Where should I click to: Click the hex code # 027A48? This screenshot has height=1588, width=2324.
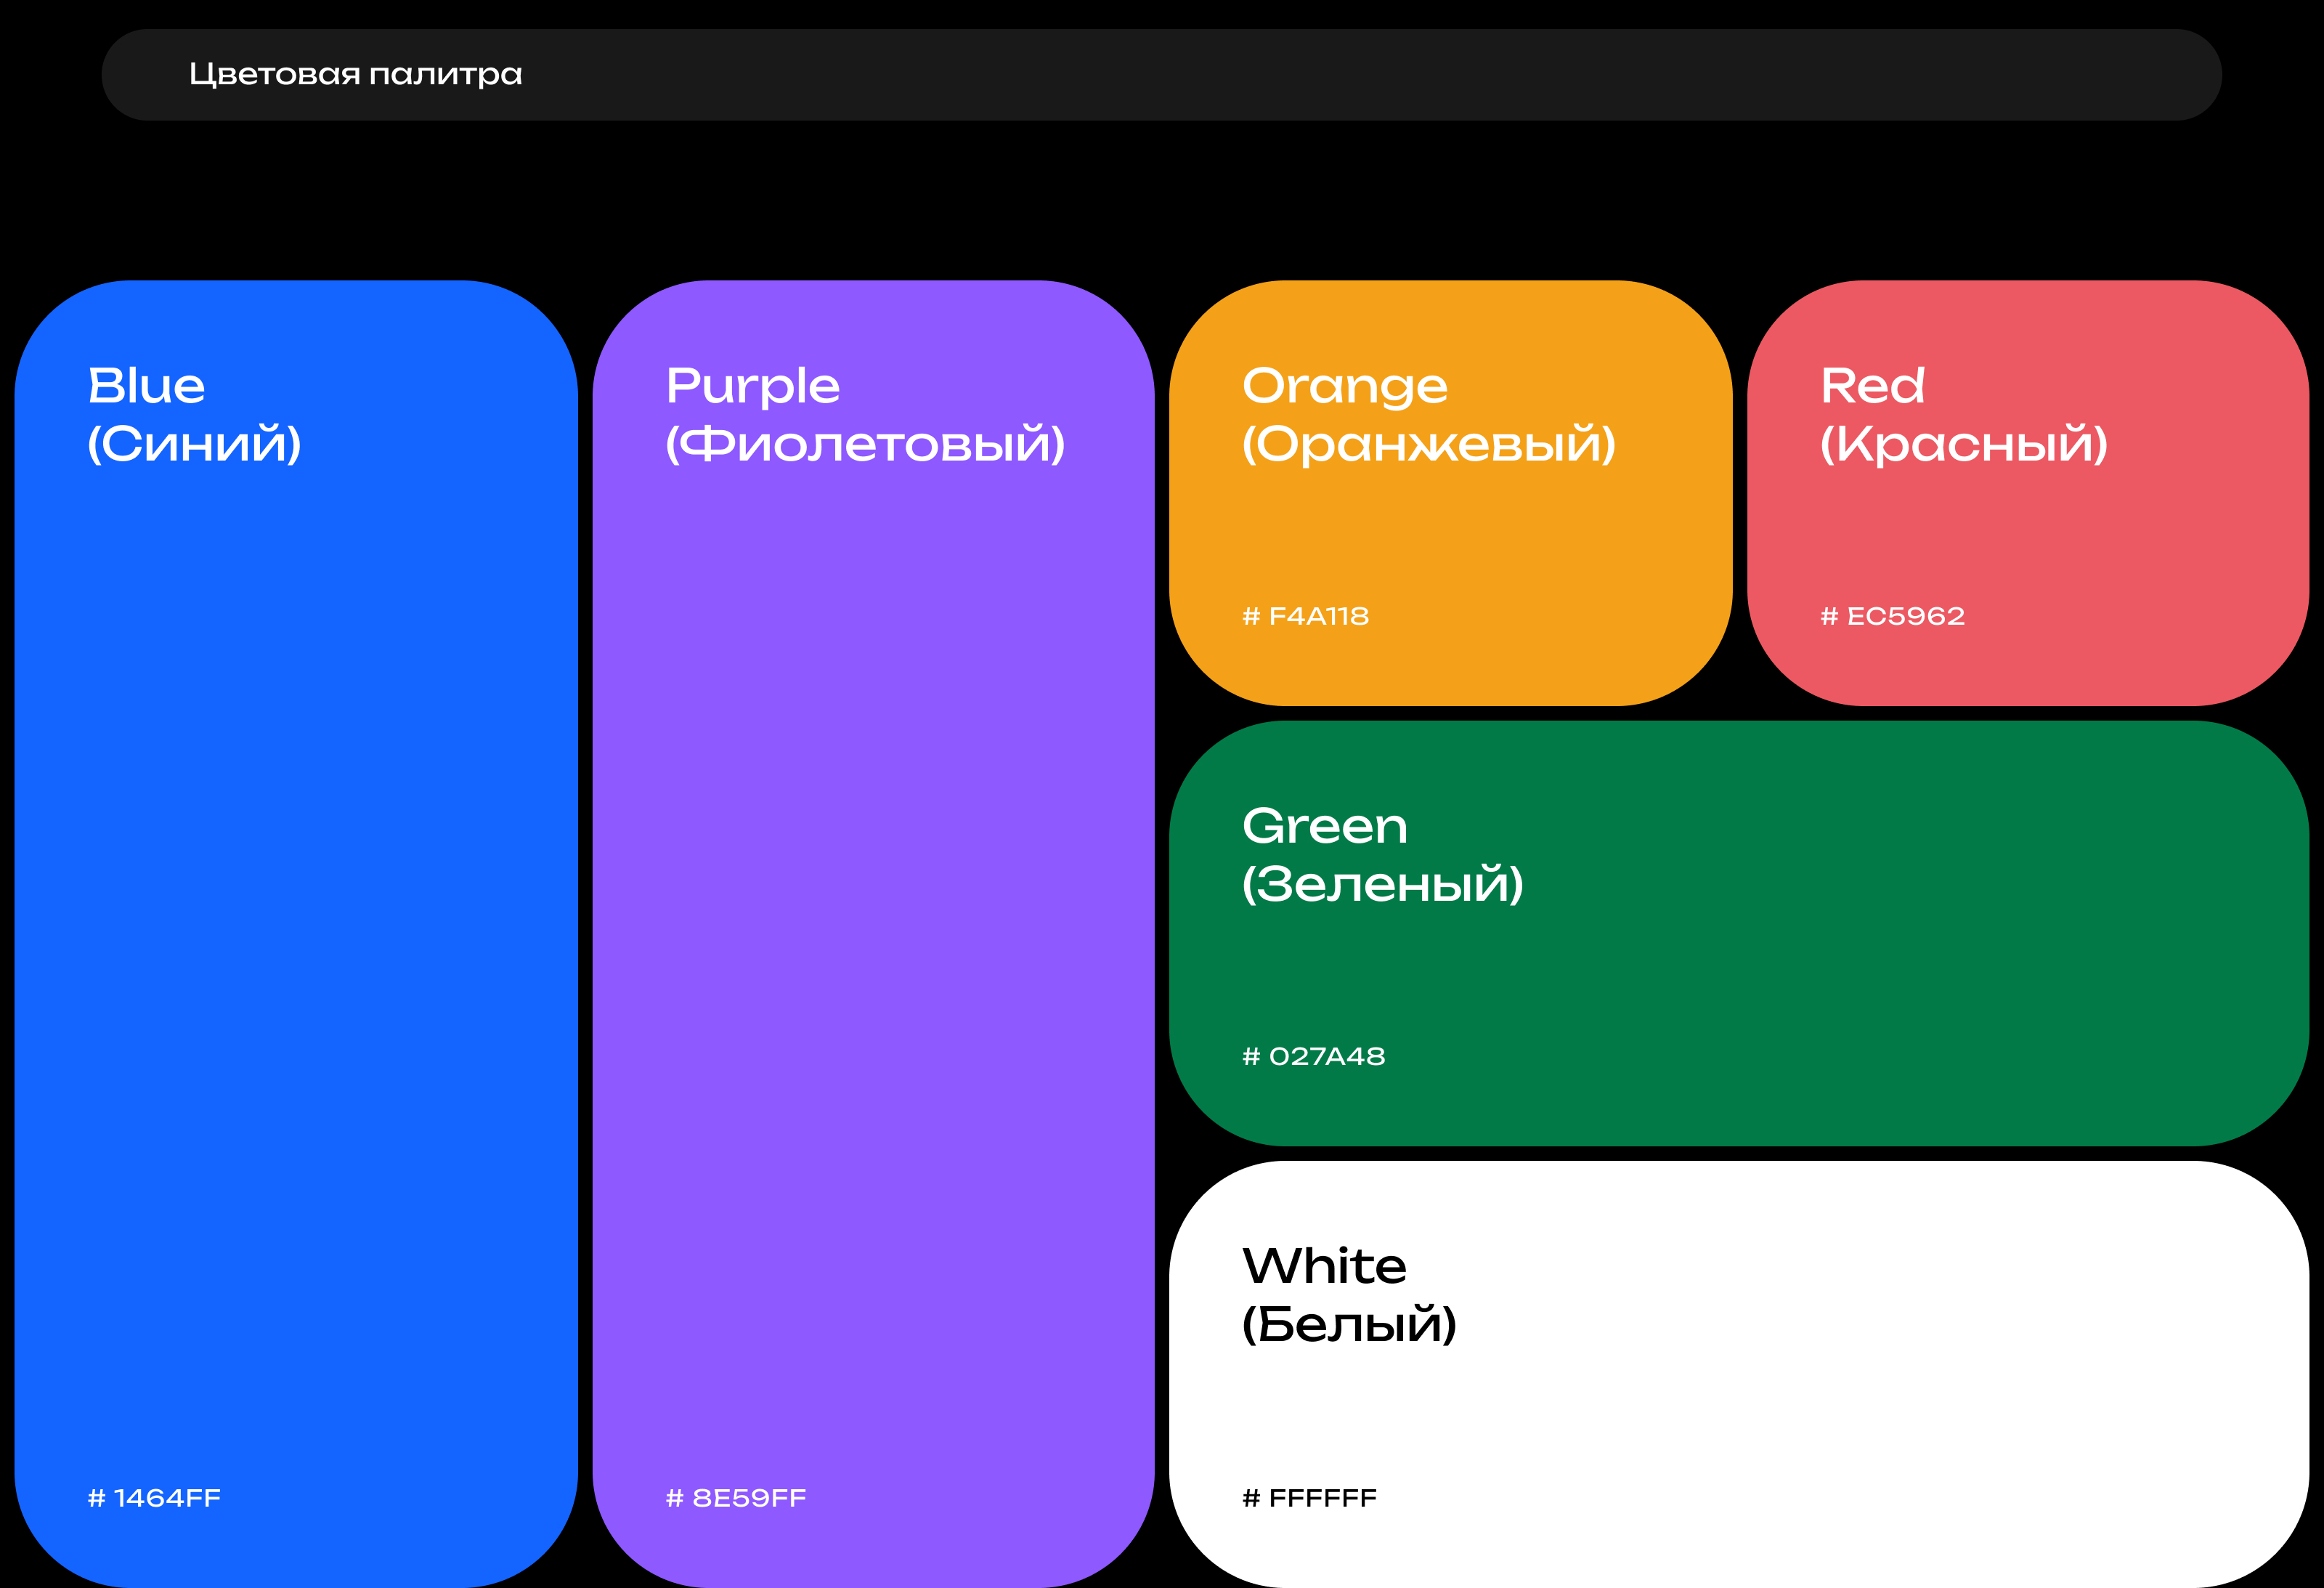[1313, 1056]
